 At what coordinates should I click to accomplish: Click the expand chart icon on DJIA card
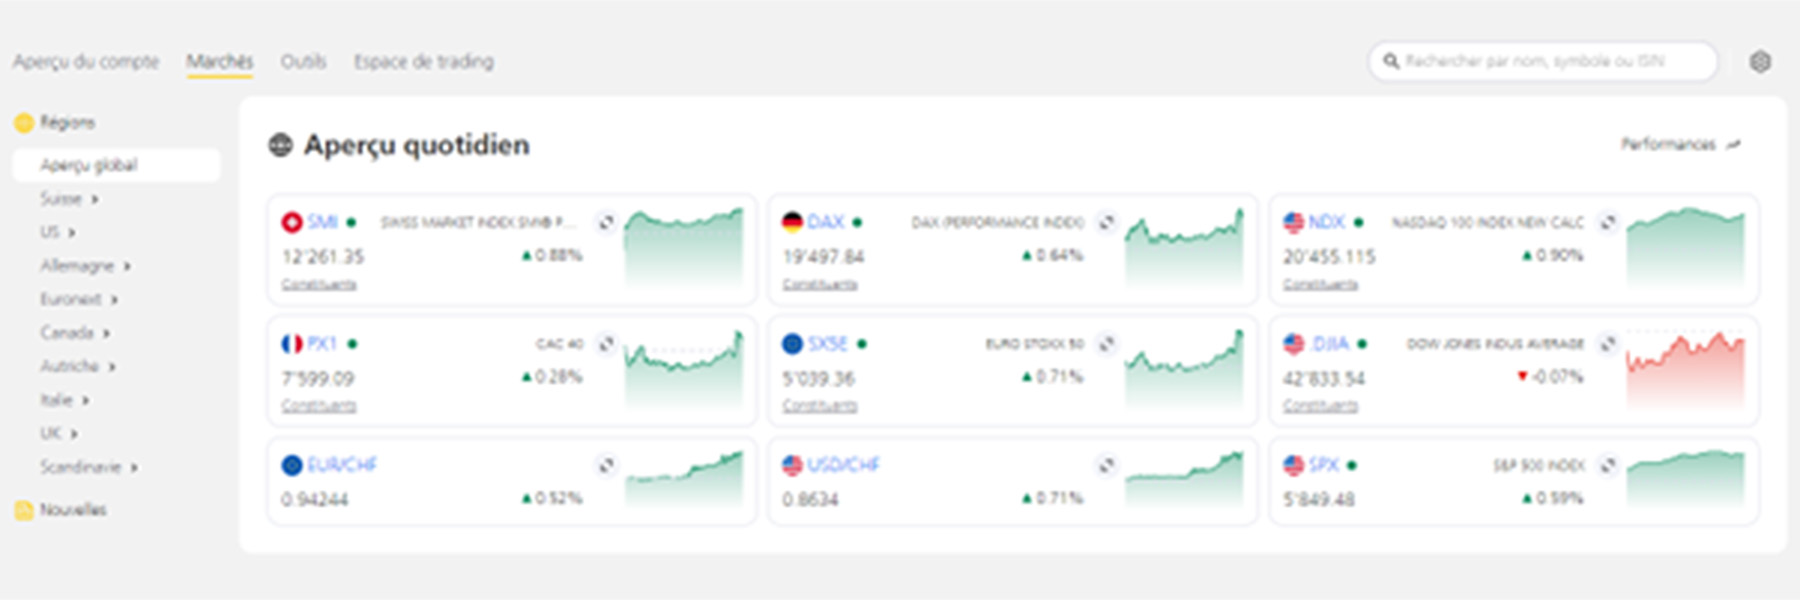coord(1608,344)
